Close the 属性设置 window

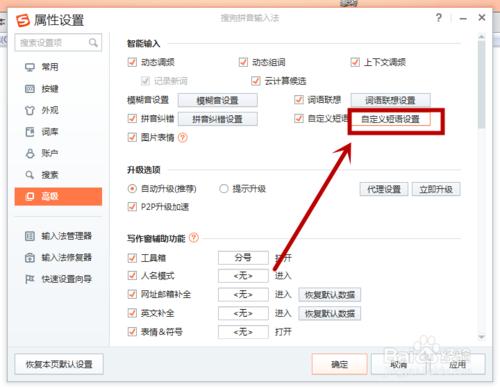482,18
